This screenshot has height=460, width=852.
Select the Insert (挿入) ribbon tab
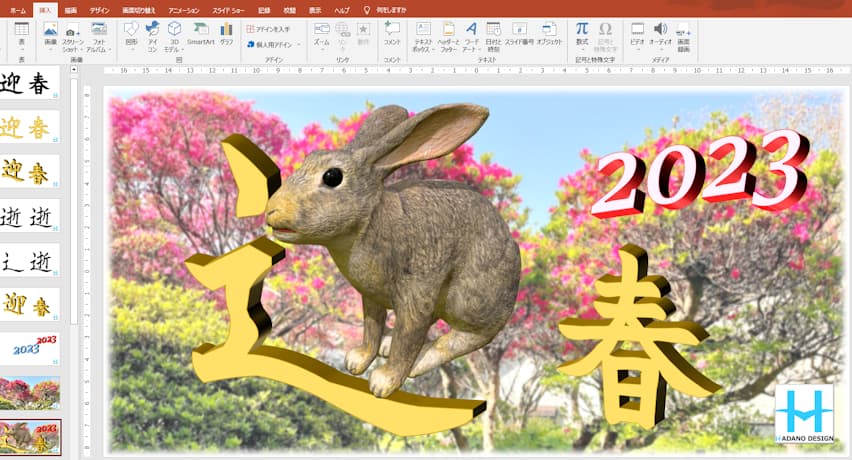tap(45, 10)
